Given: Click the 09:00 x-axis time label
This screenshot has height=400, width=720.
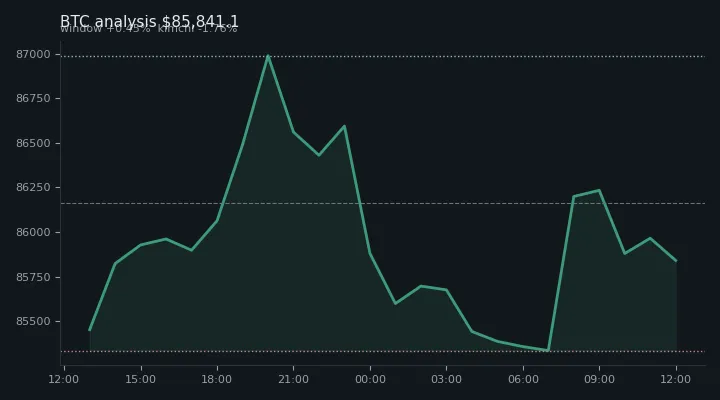Looking at the screenshot, I should pyautogui.click(x=599, y=379).
